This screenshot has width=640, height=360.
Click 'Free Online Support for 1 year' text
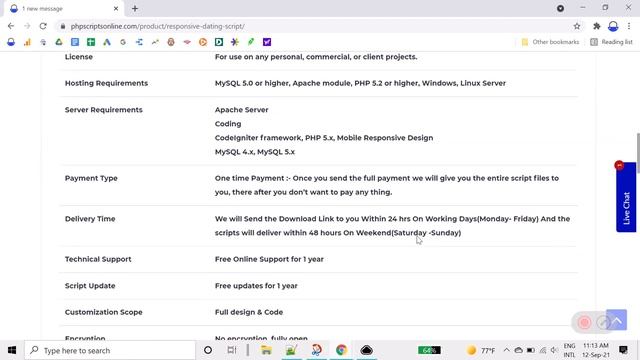pyautogui.click(x=269, y=259)
